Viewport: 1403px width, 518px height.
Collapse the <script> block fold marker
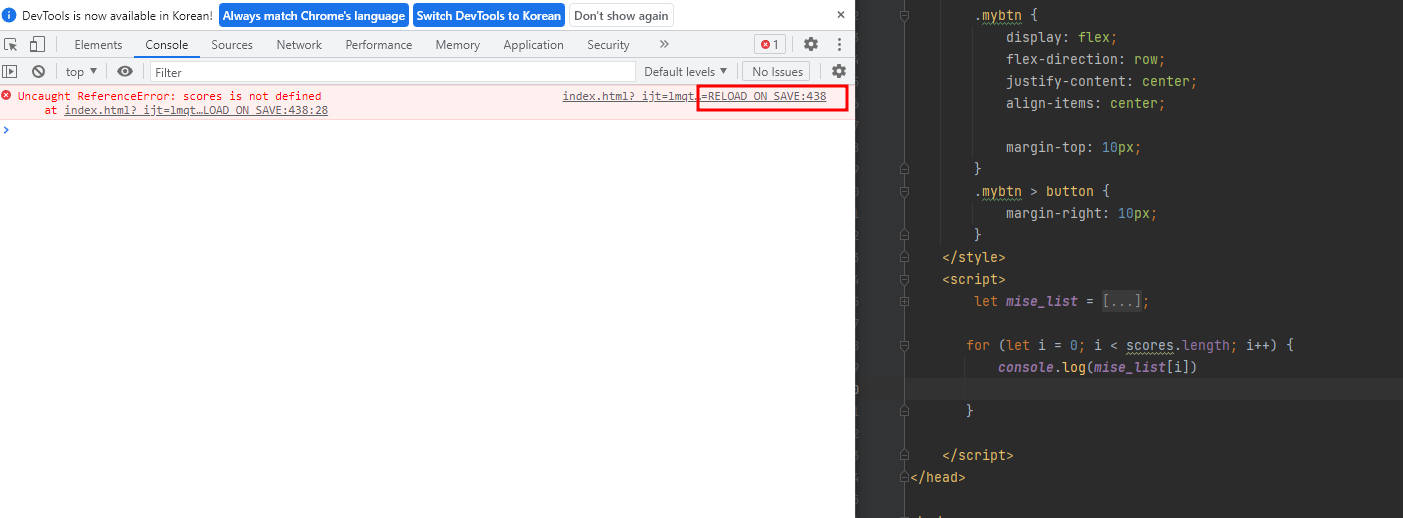[x=905, y=279]
